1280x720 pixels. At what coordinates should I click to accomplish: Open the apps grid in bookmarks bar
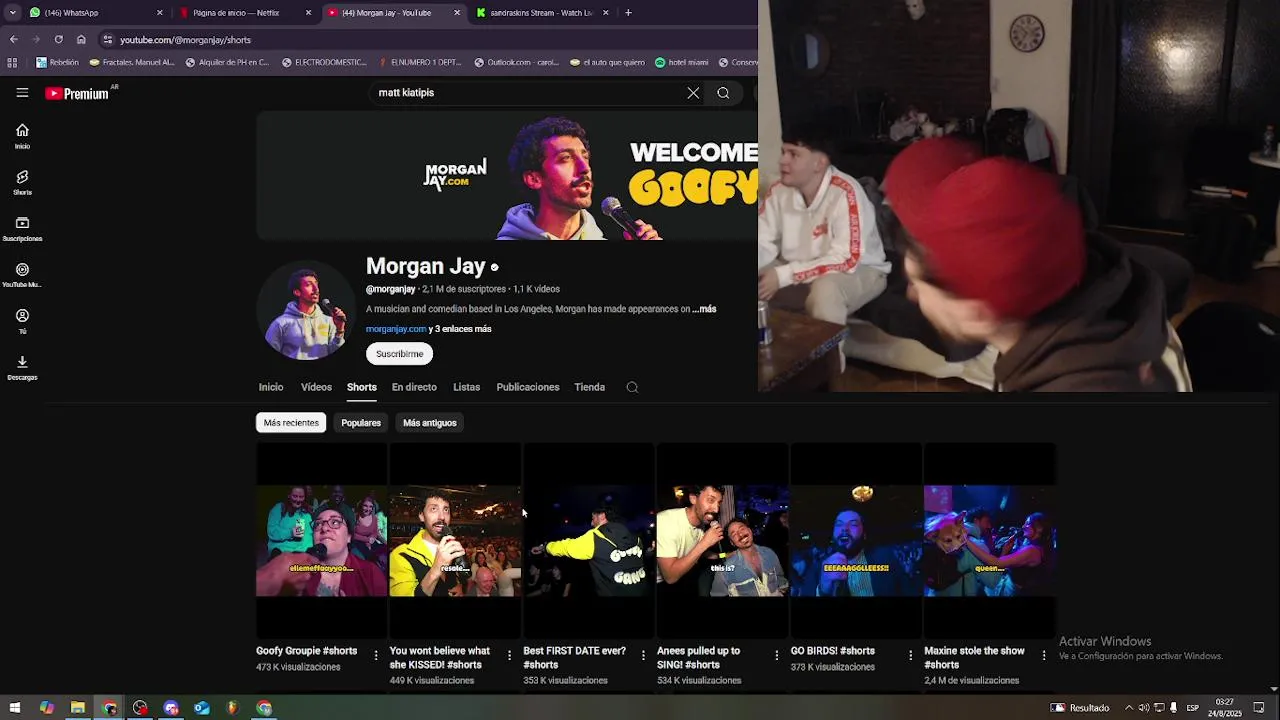pyautogui.click(x=12, y=62)
